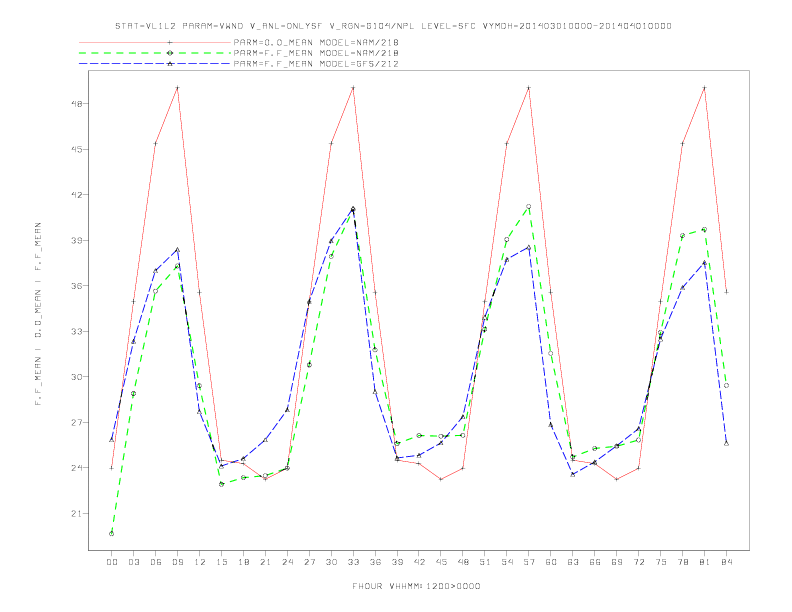
Task: Click x-axis tick label 36
Action: point(375,562)
